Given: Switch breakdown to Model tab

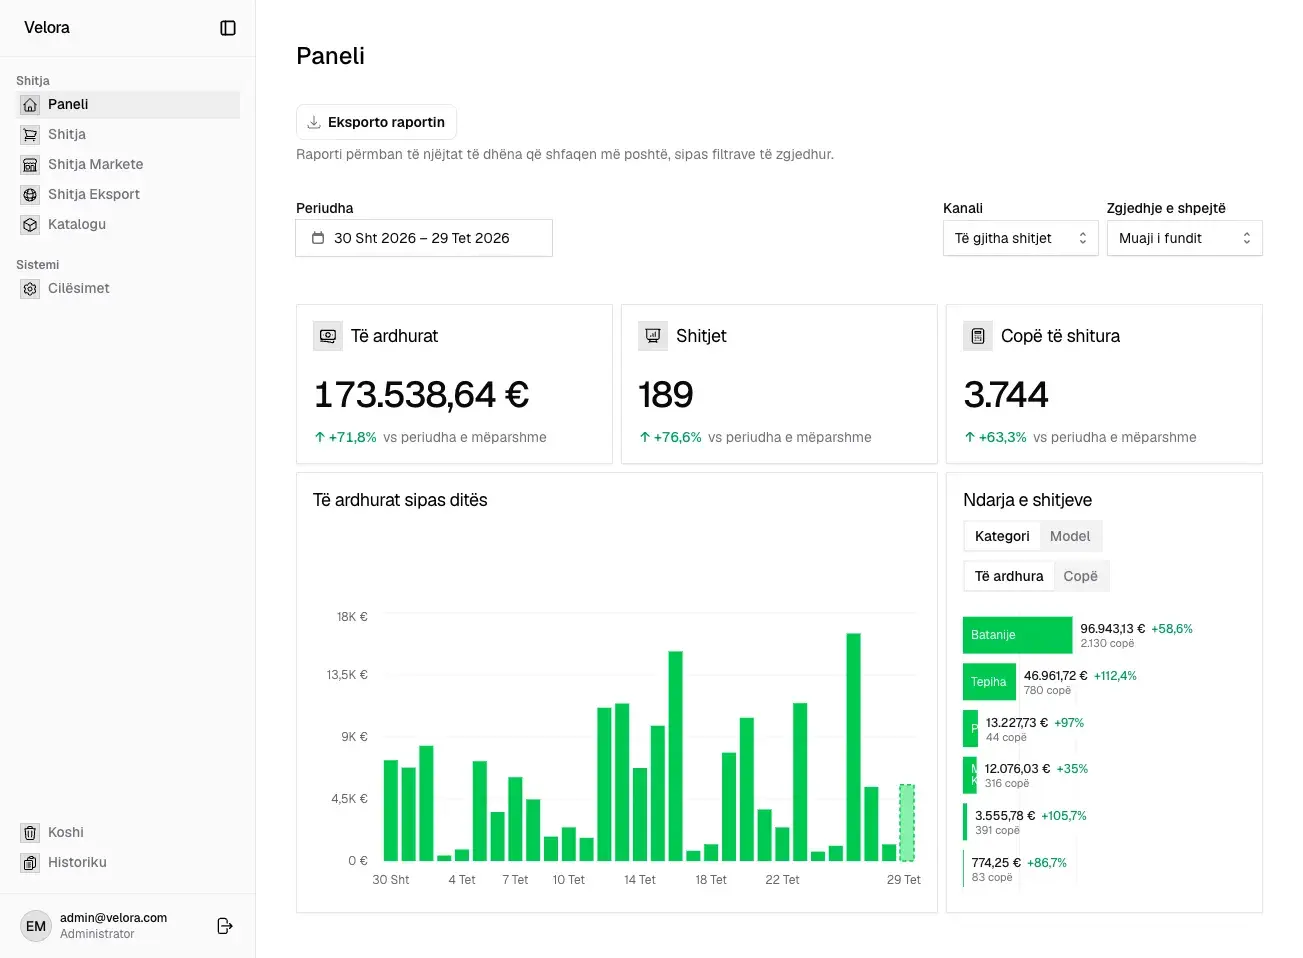Looking at the screenshot, I should coord(1070,536).
